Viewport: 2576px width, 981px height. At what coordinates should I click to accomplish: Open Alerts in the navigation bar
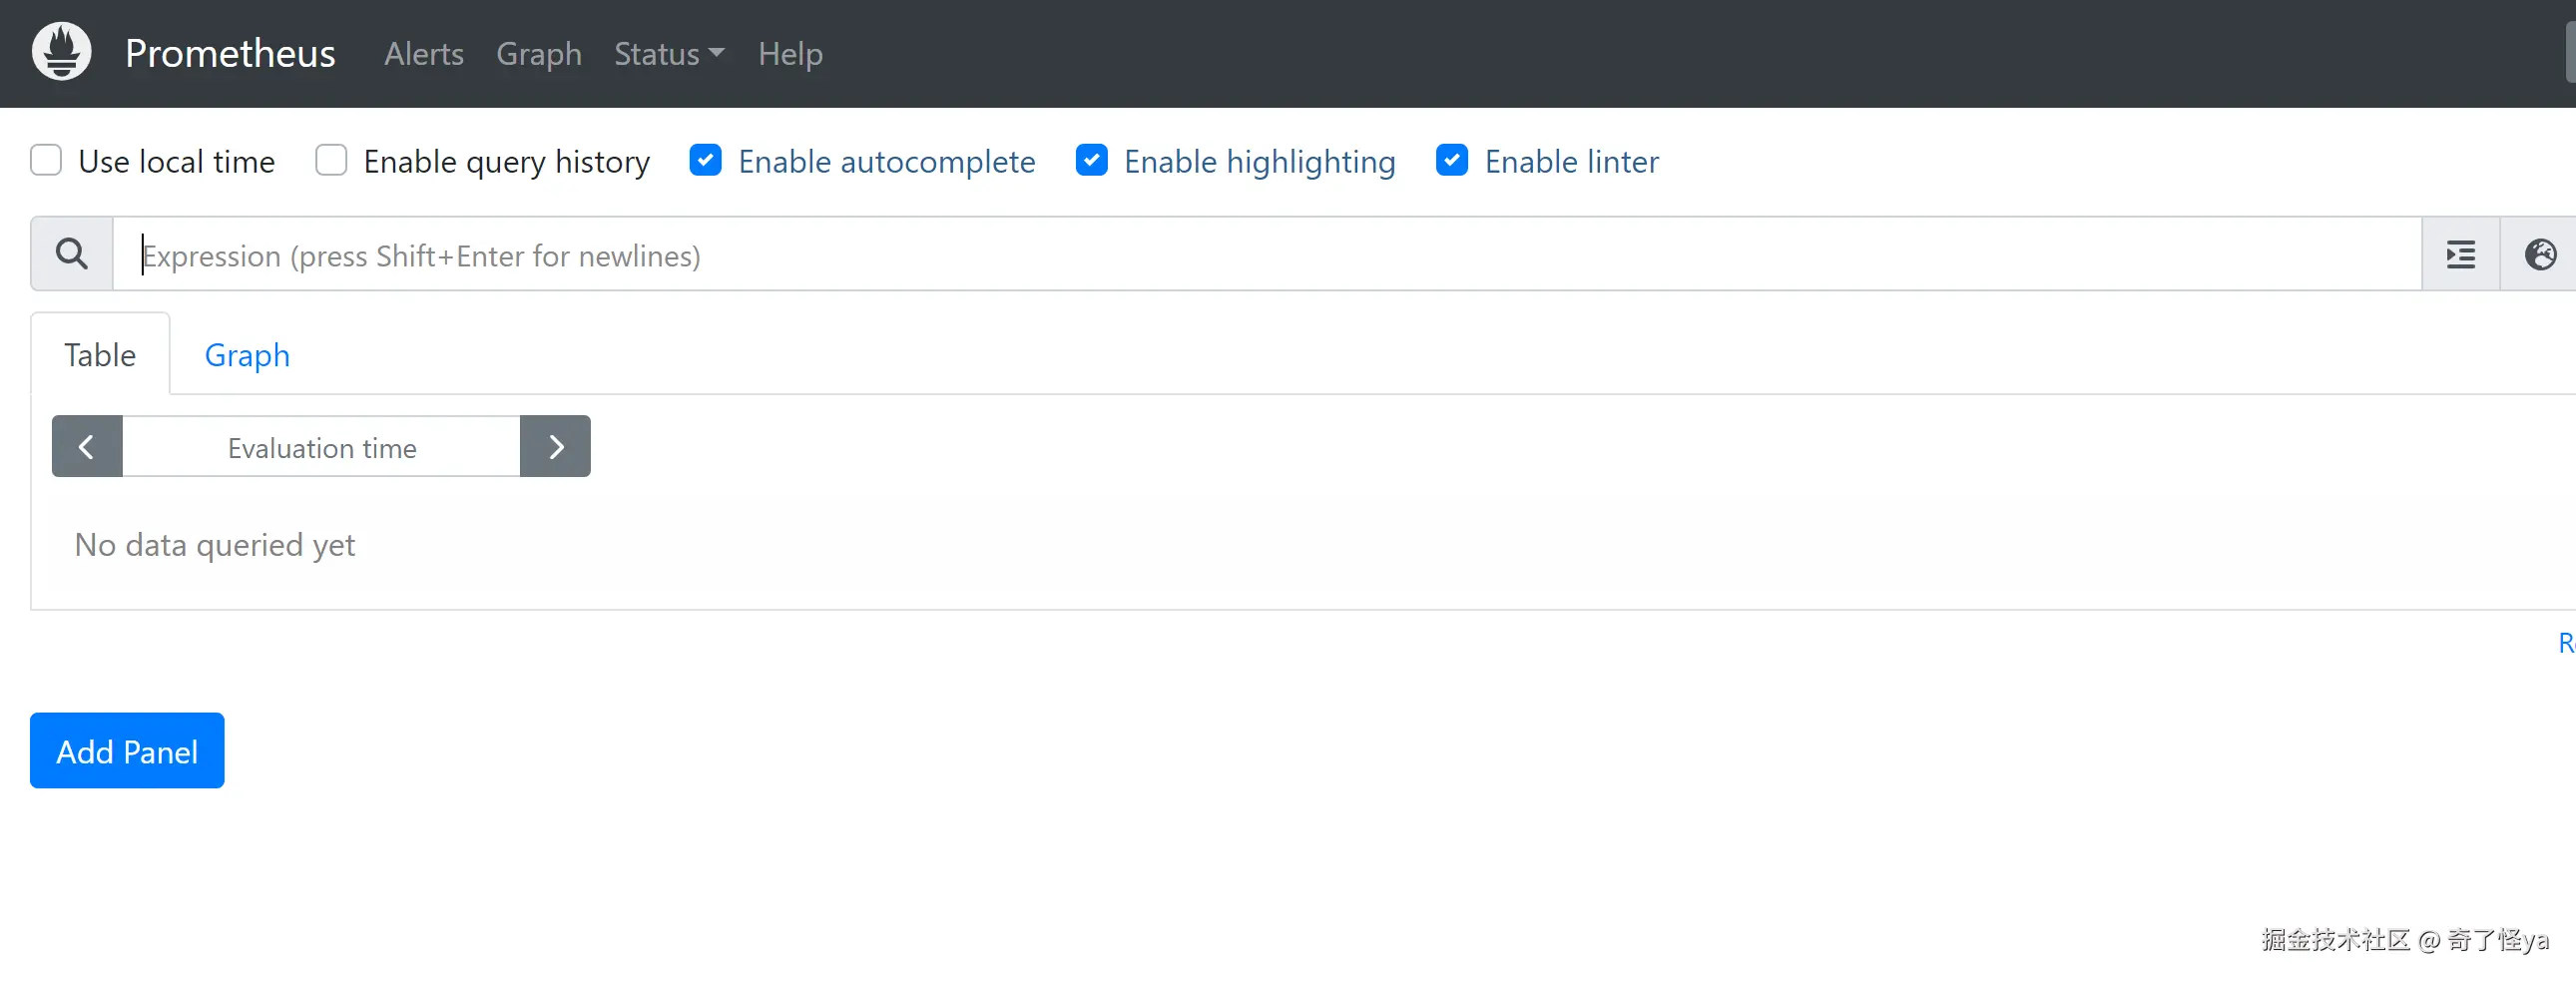coord(424,54)
